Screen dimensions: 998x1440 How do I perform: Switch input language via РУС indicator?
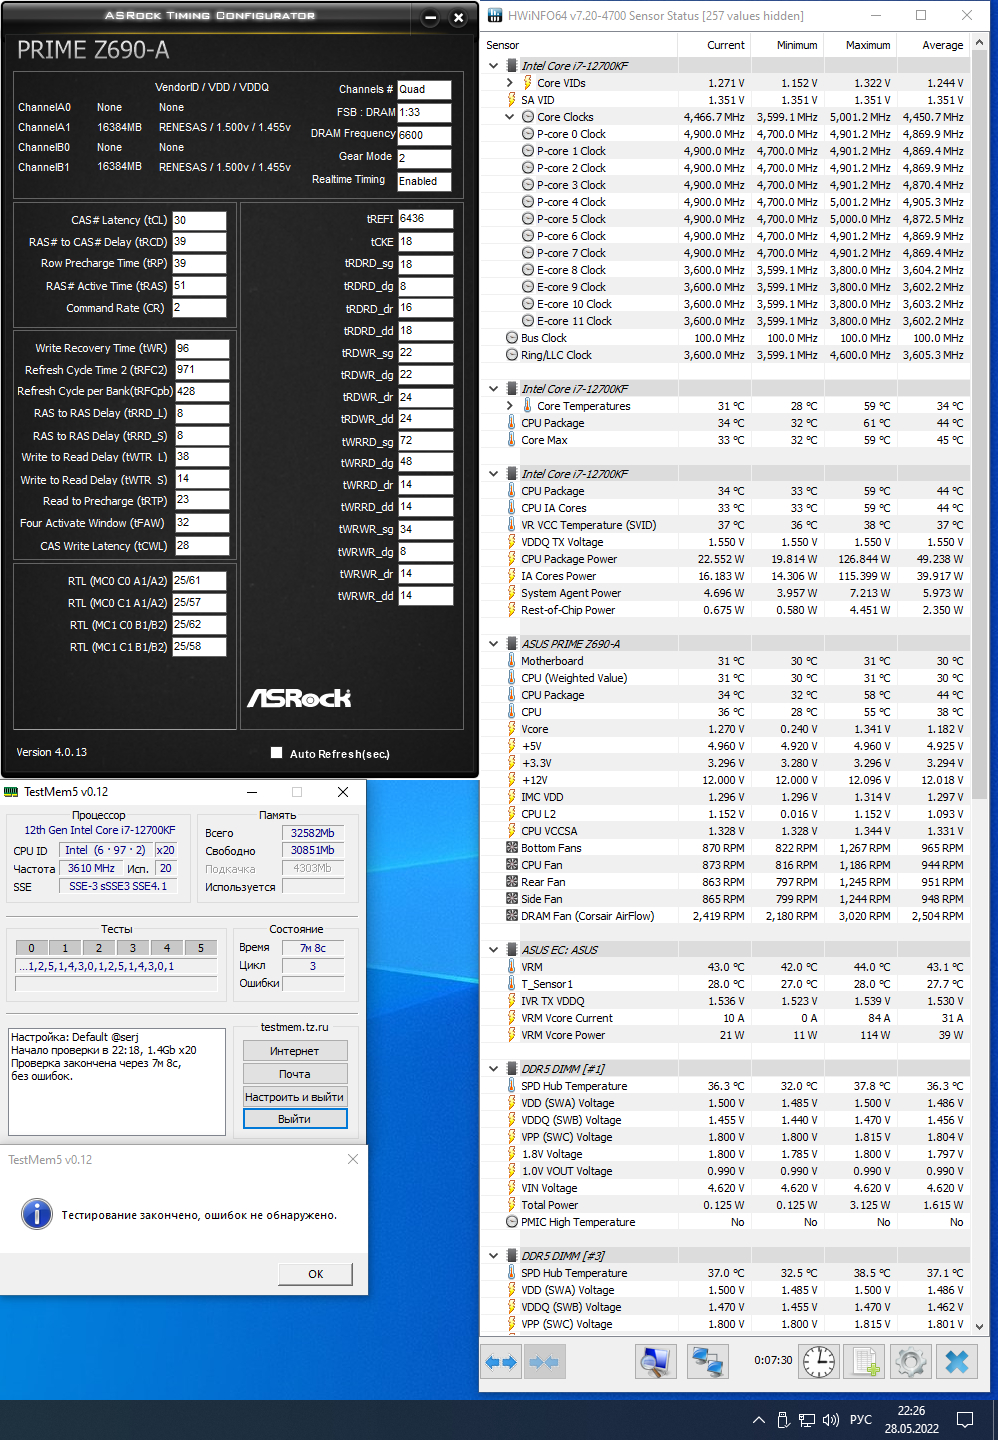coord(860,1420)
